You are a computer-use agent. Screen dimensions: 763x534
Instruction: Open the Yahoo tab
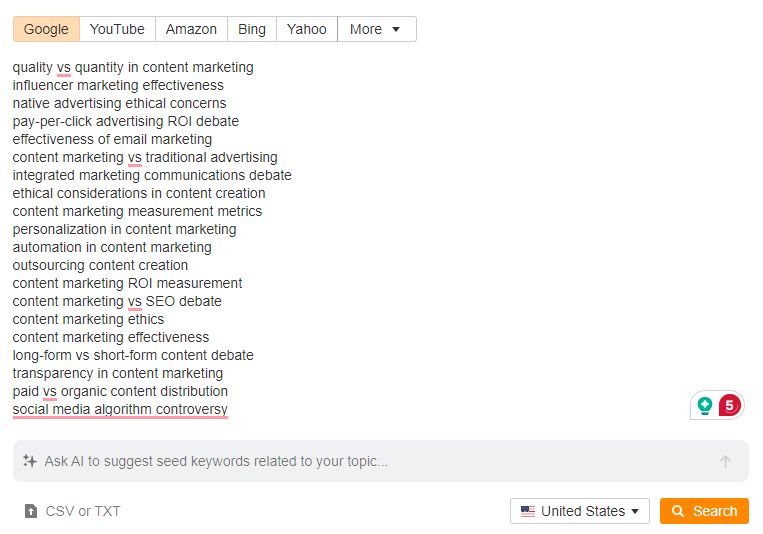pos(306,29)
